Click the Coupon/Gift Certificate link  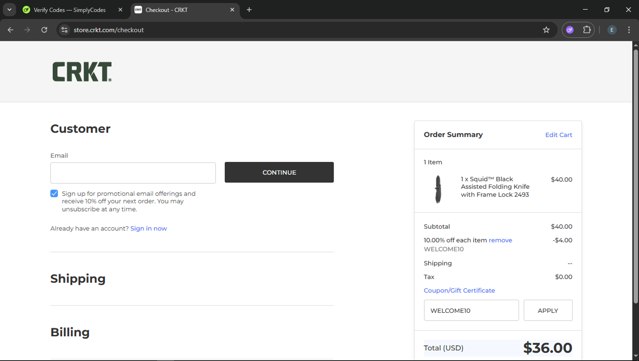coord(459,291)
